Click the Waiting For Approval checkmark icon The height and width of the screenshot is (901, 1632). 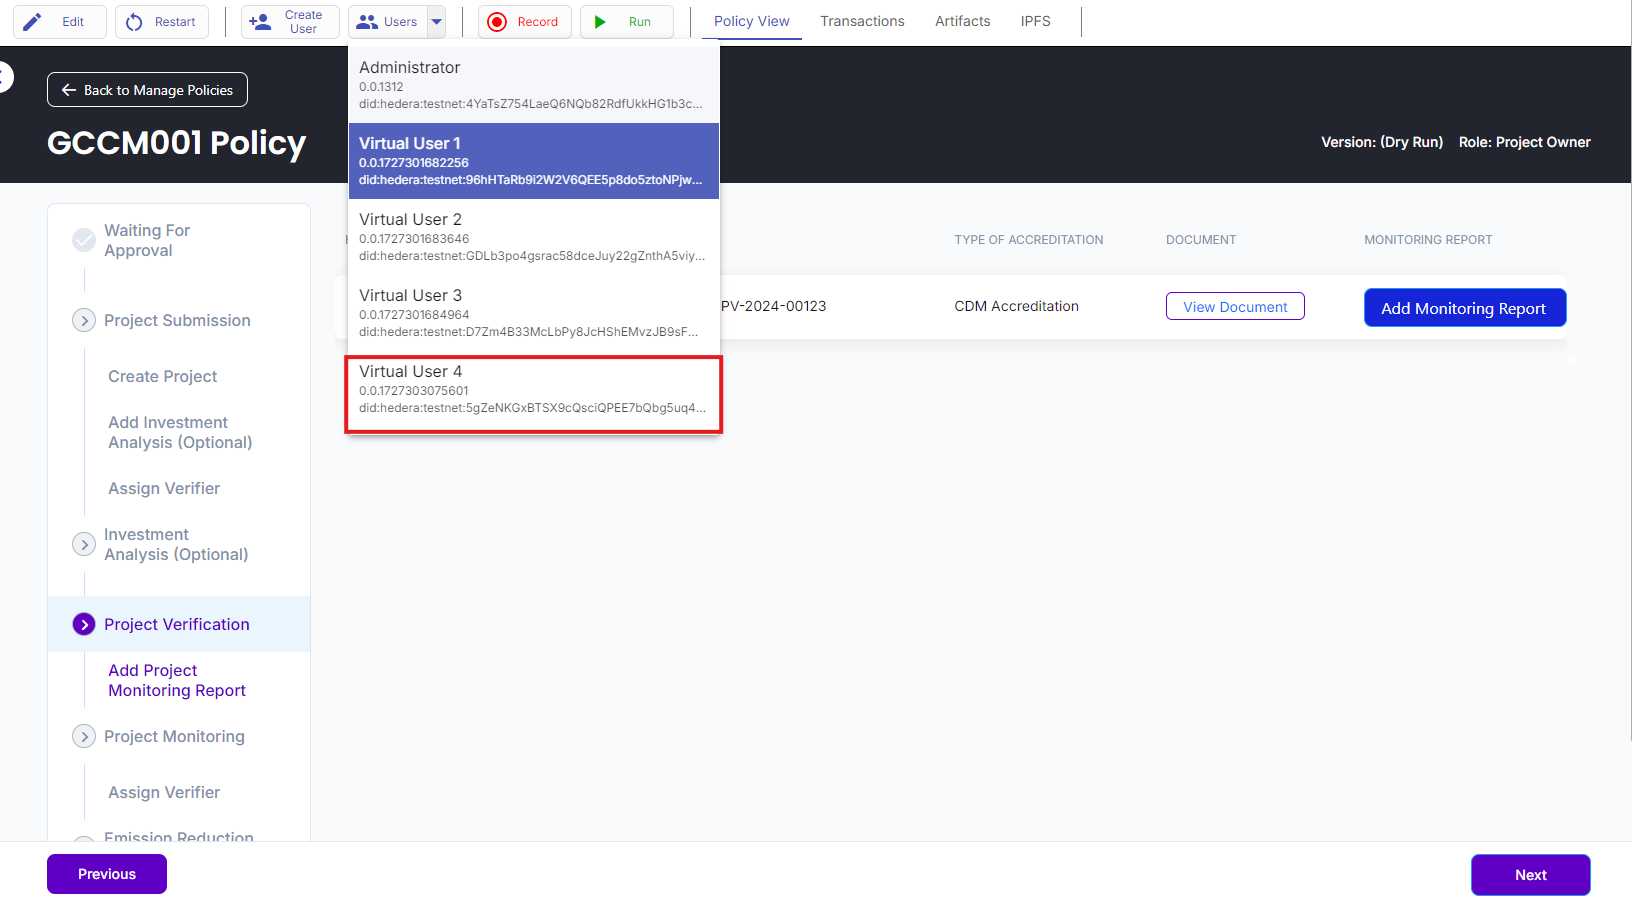coord(84,240)
